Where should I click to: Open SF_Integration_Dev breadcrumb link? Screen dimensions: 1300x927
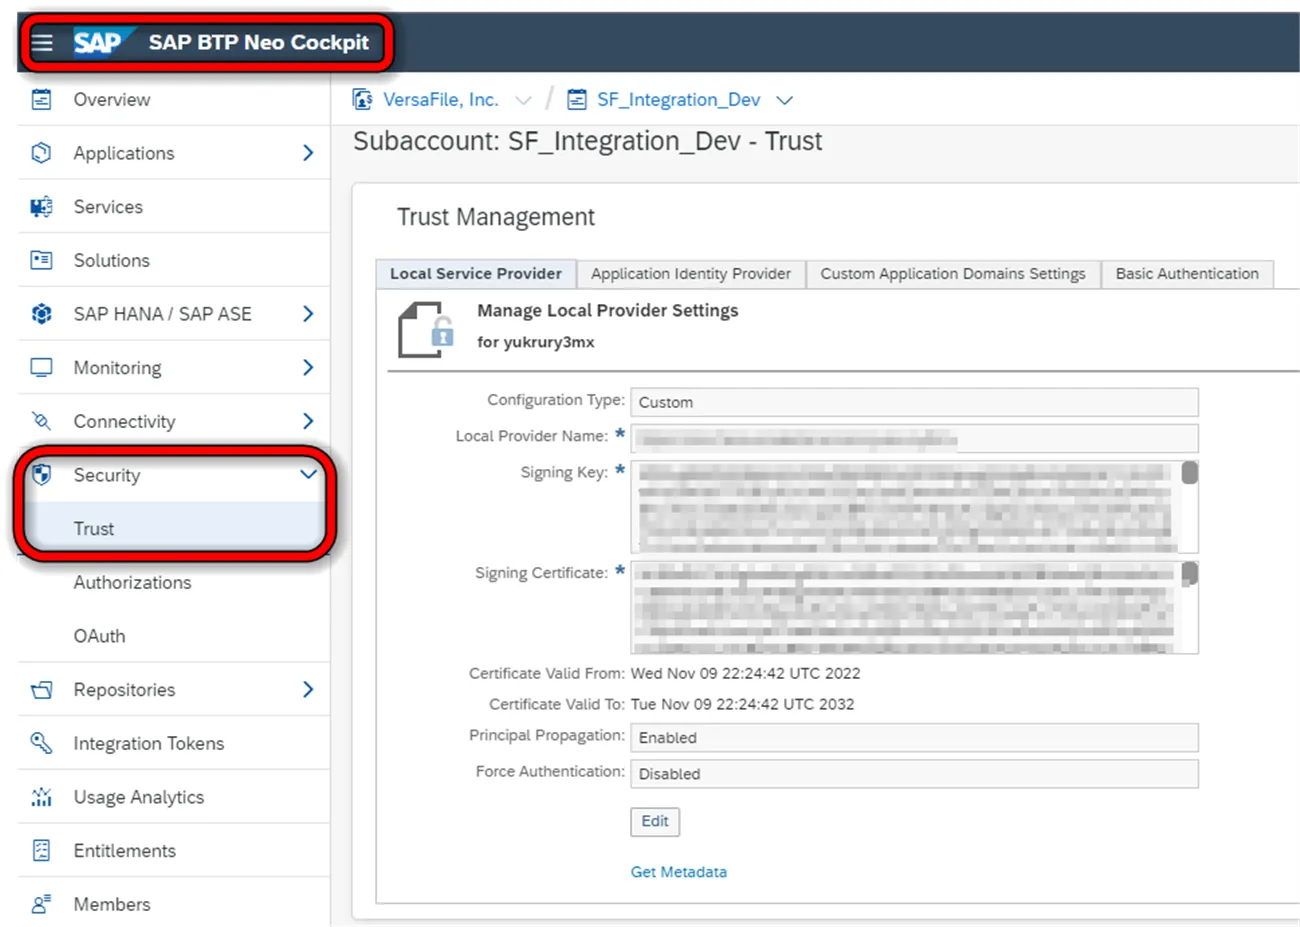coord(679,99)
